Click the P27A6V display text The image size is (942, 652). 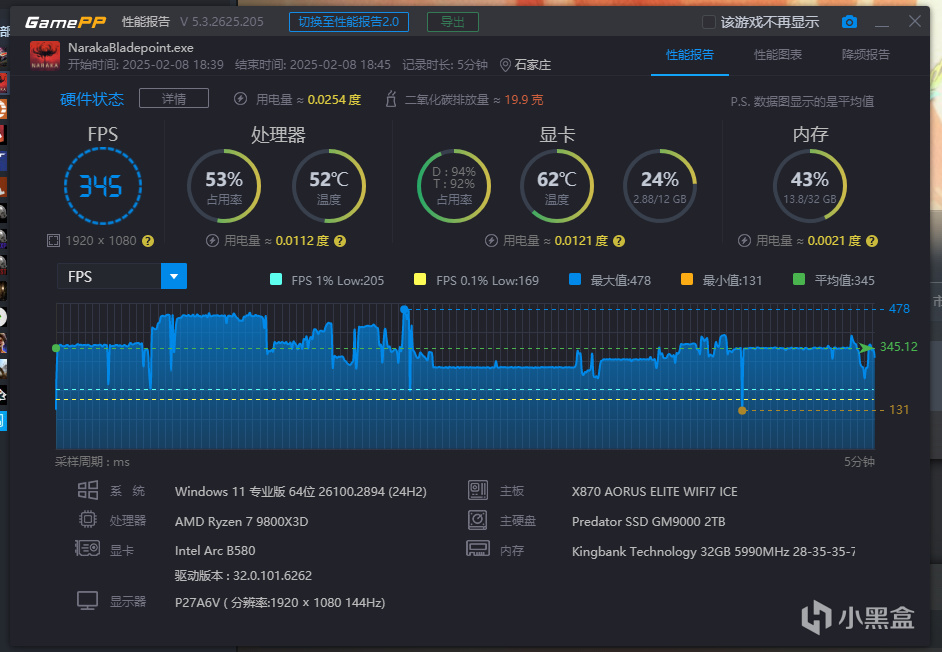pyautogui.click(x=280, y=602)
